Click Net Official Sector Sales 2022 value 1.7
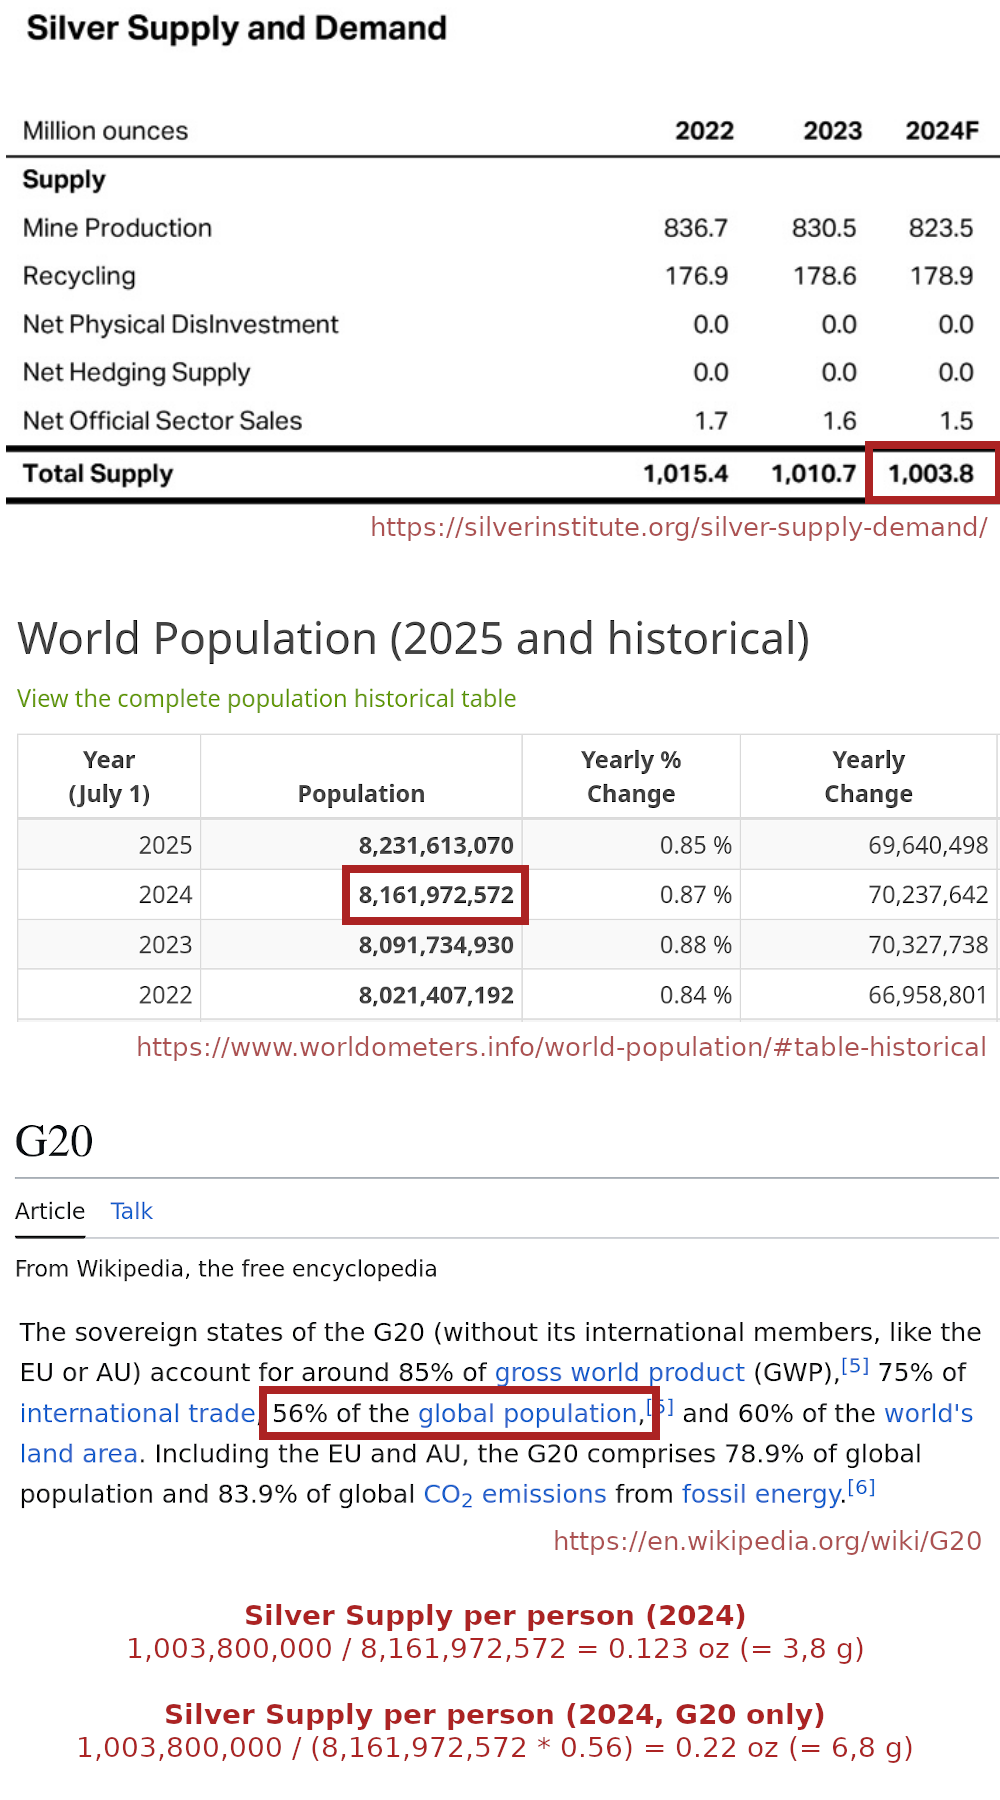 [x=711, y=421]
